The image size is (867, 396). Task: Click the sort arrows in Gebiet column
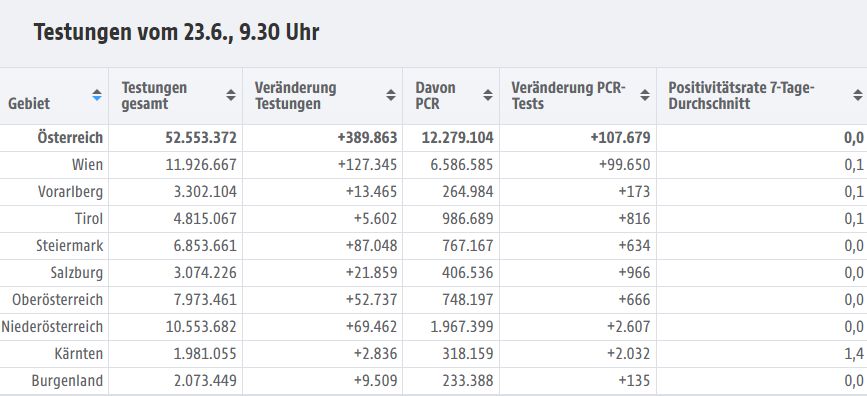pyautogui.click(x=97, y=95)
